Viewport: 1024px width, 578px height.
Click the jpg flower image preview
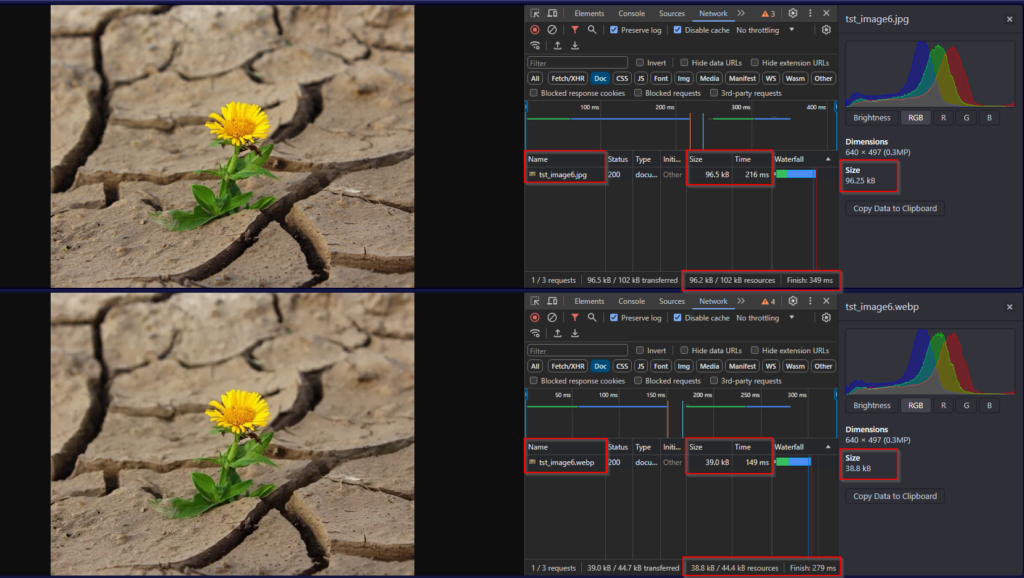tap(232, 146)
